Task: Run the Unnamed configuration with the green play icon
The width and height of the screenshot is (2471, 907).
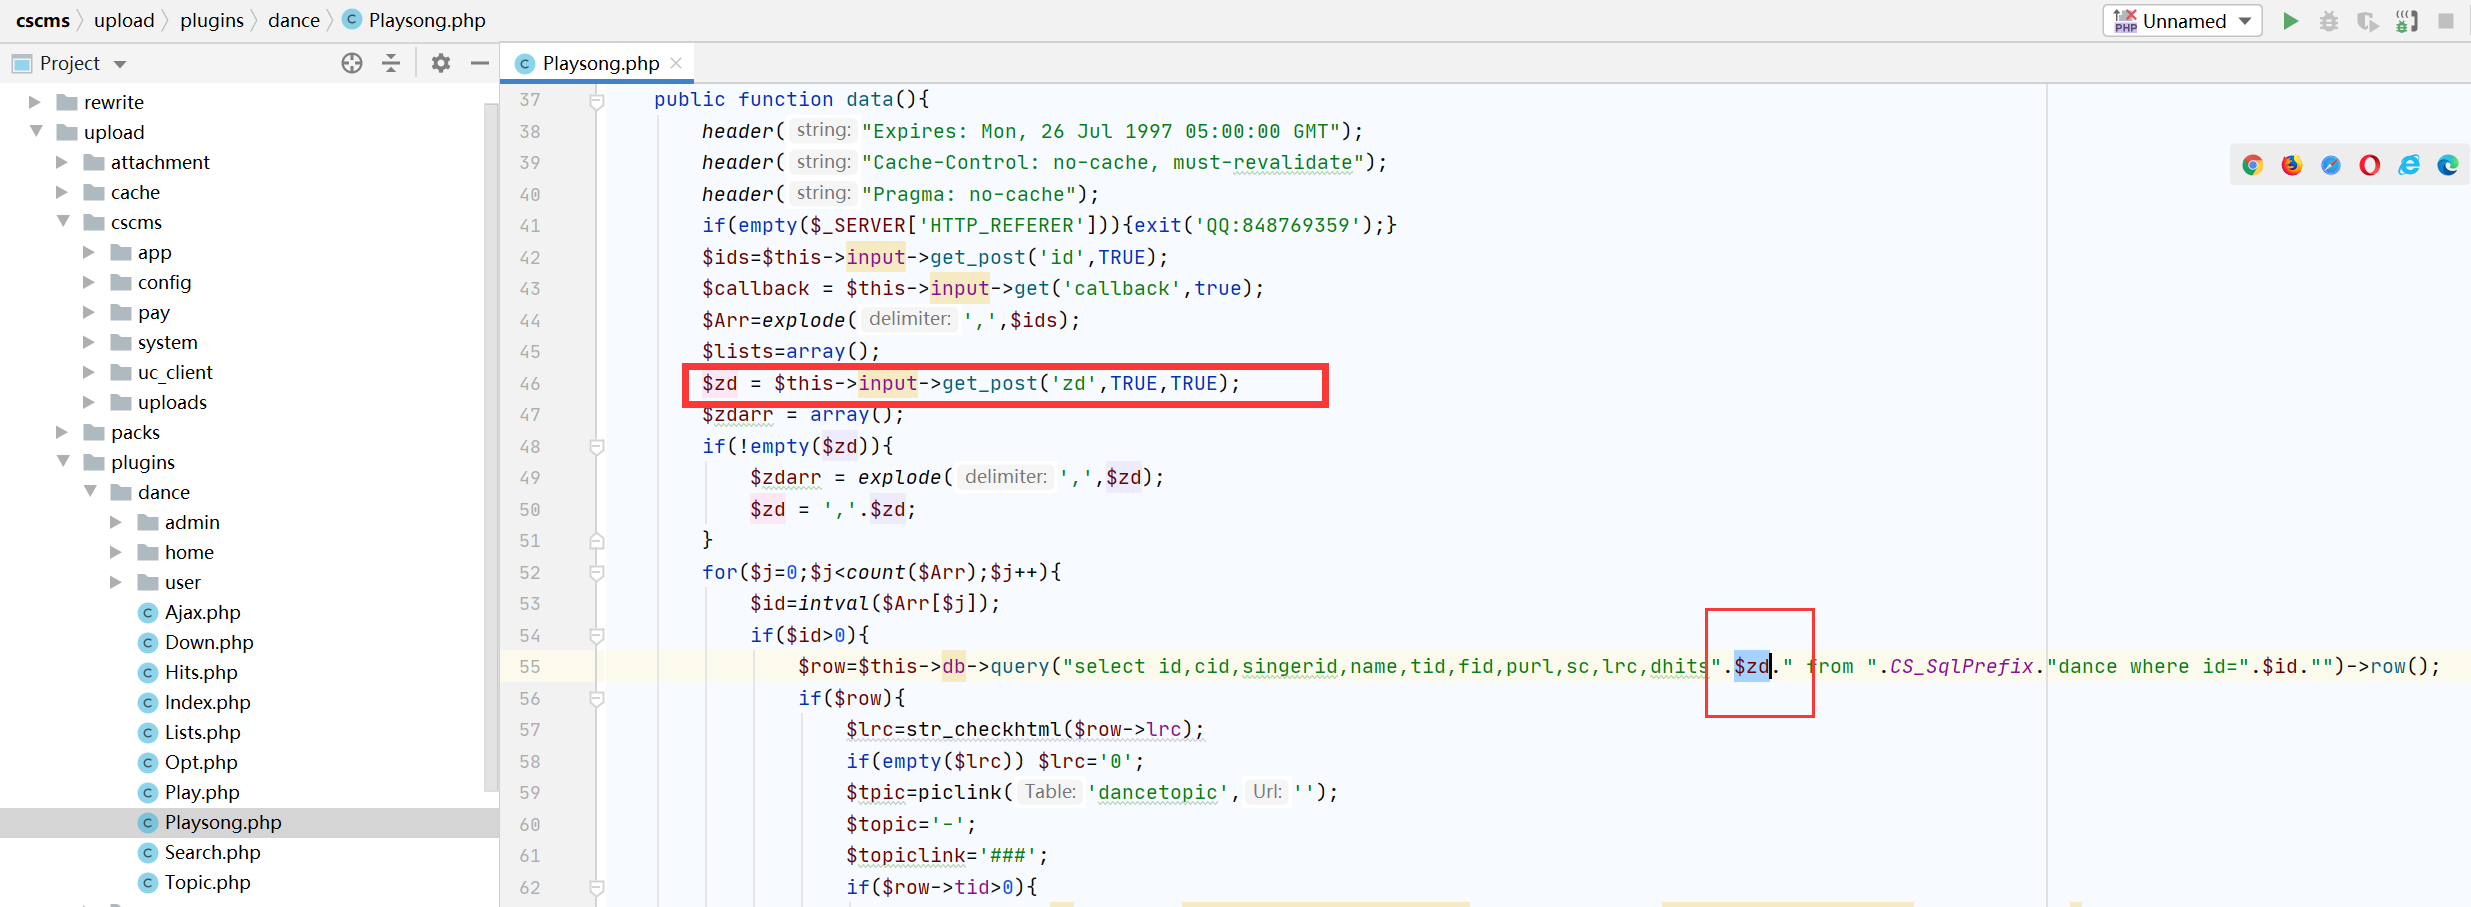Action: tap(2290, 21)
